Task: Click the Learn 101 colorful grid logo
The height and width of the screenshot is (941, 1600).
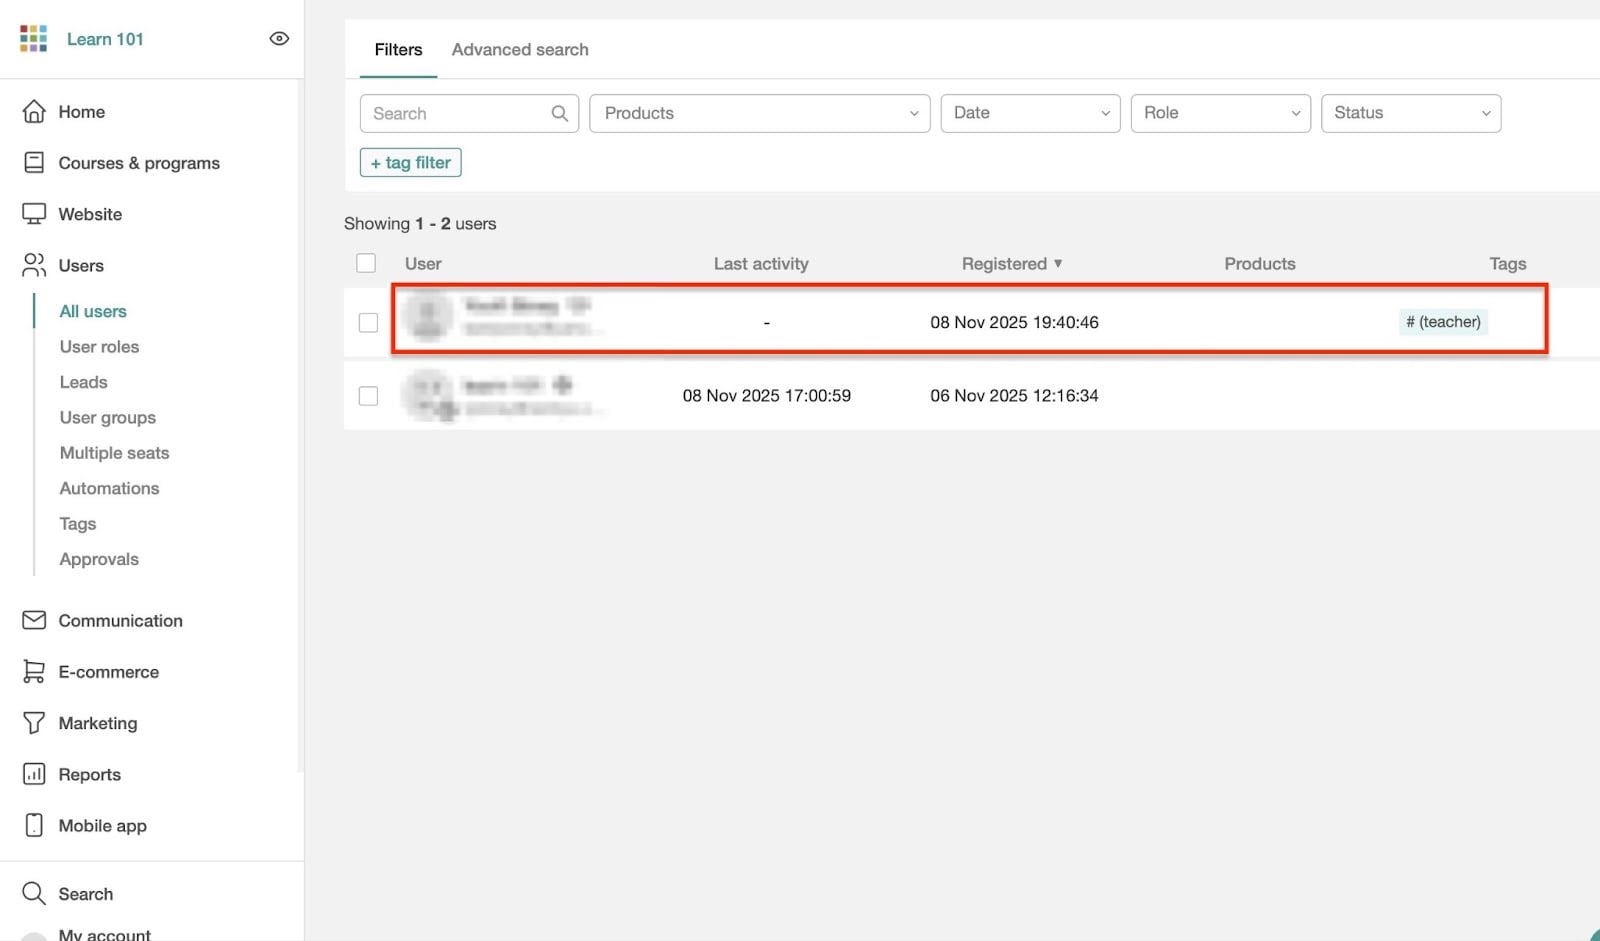Action: 33,39
